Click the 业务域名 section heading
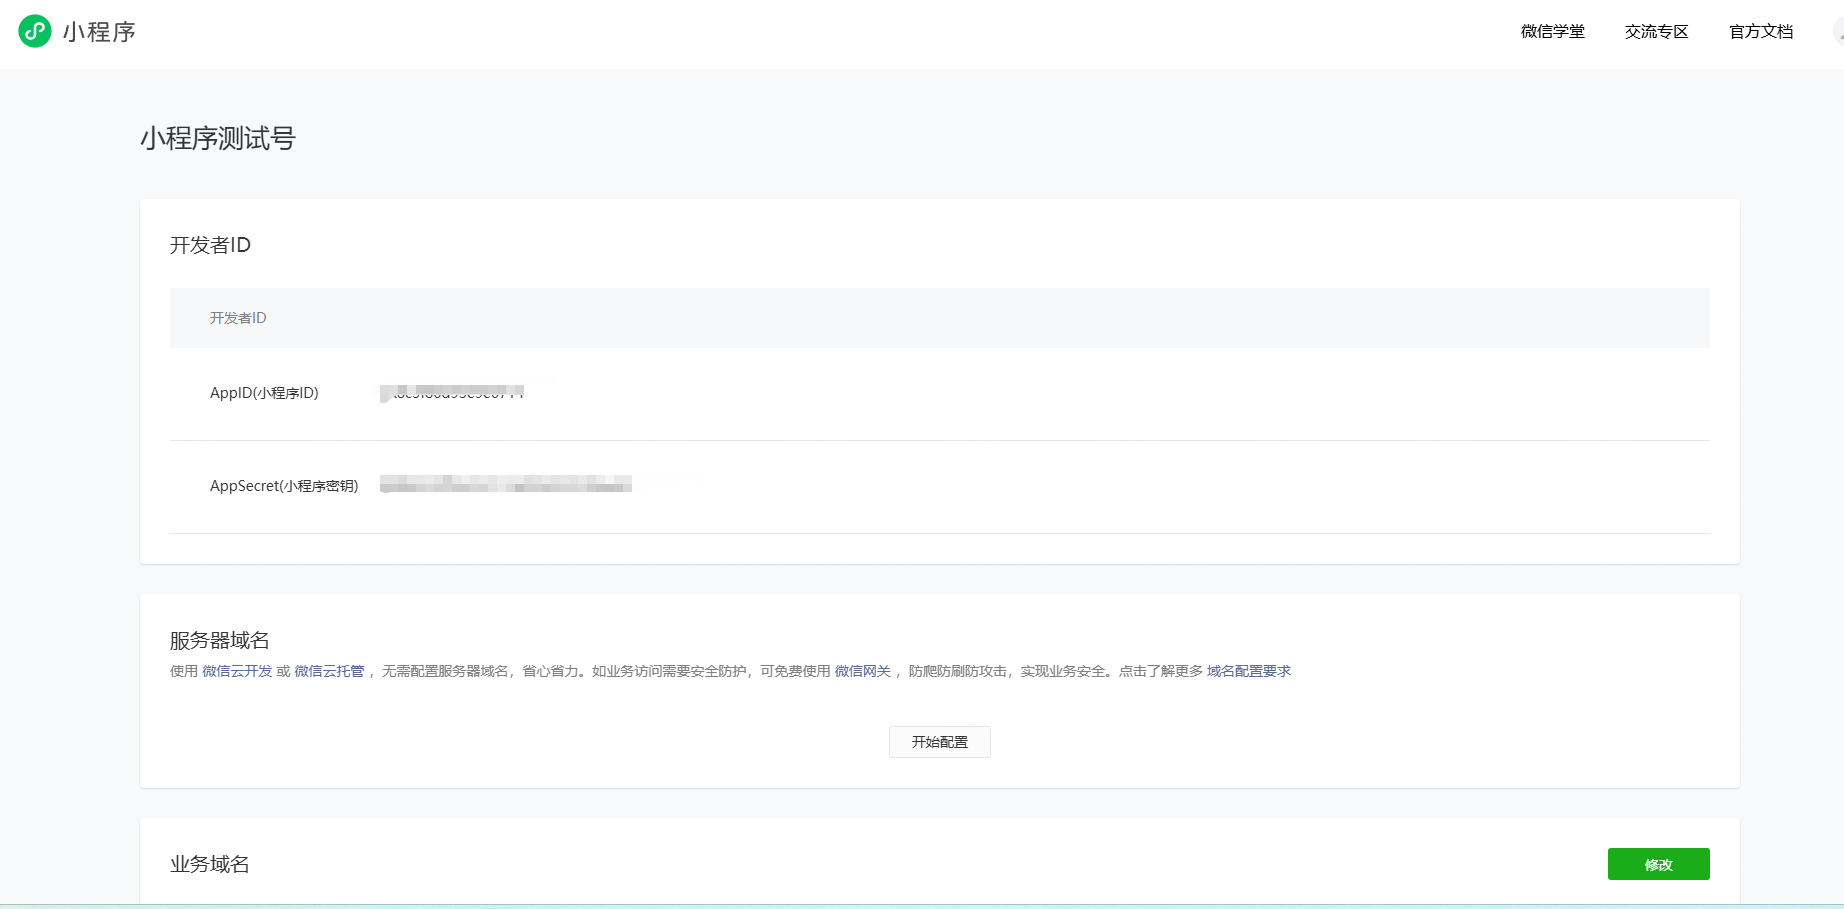The height and width of the screenshot is (909, 1844). click(210, 864)
